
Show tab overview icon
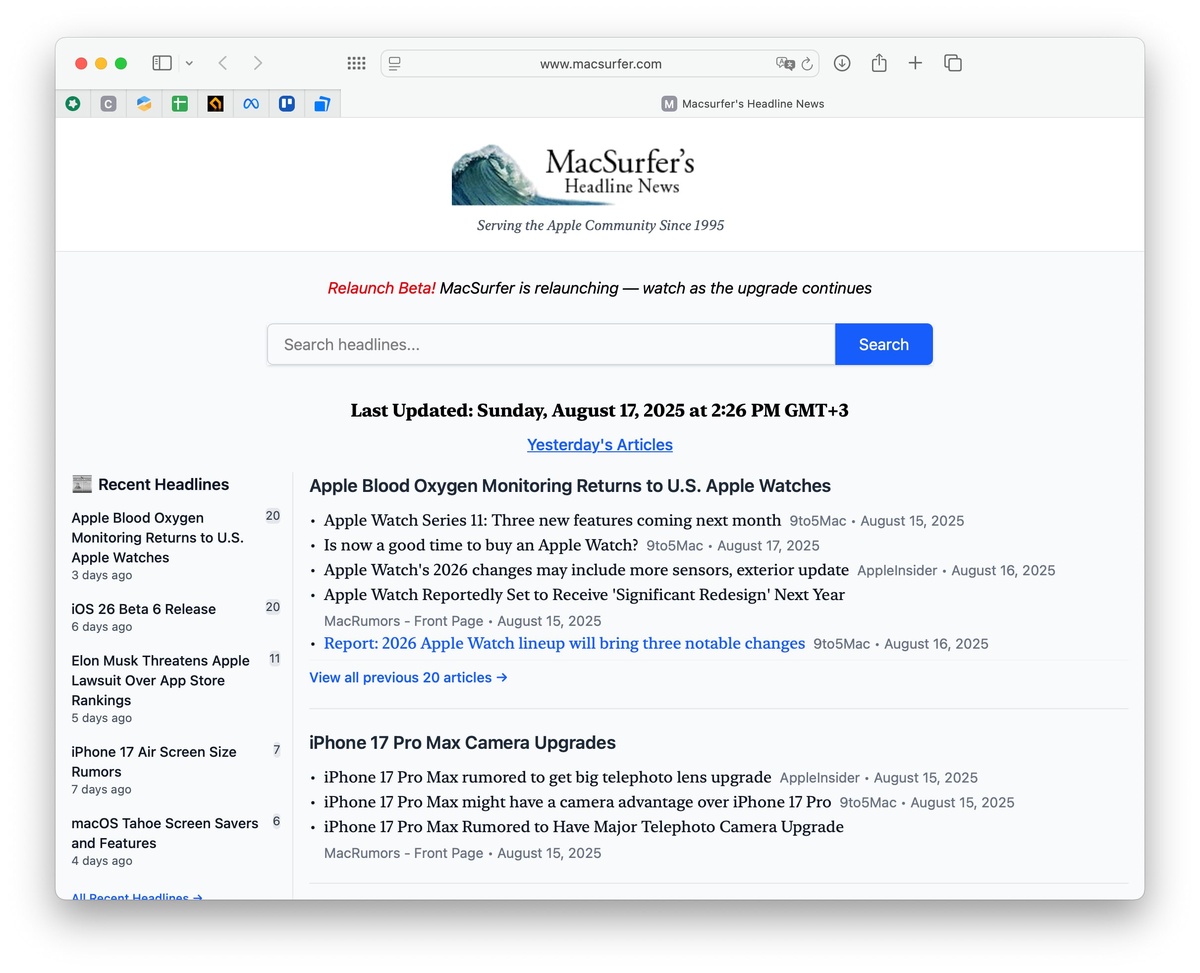pos(953,63)
